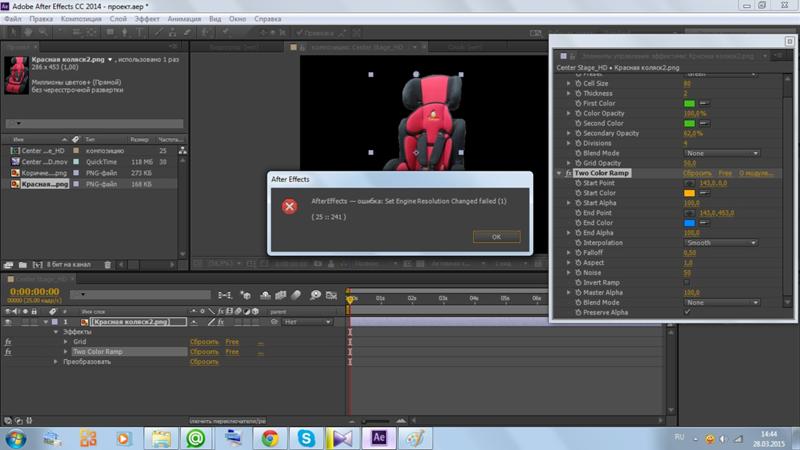Click the End Point crosshair icon

click(x=689, y=213)
